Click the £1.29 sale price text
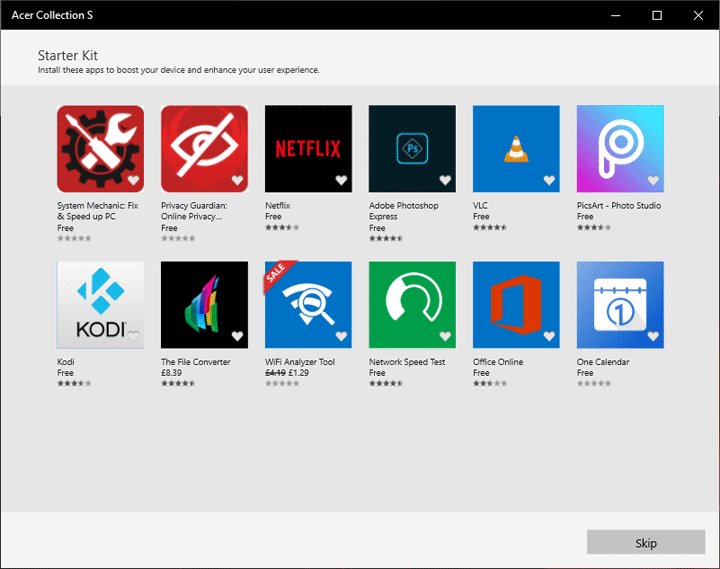 point(298,372)
